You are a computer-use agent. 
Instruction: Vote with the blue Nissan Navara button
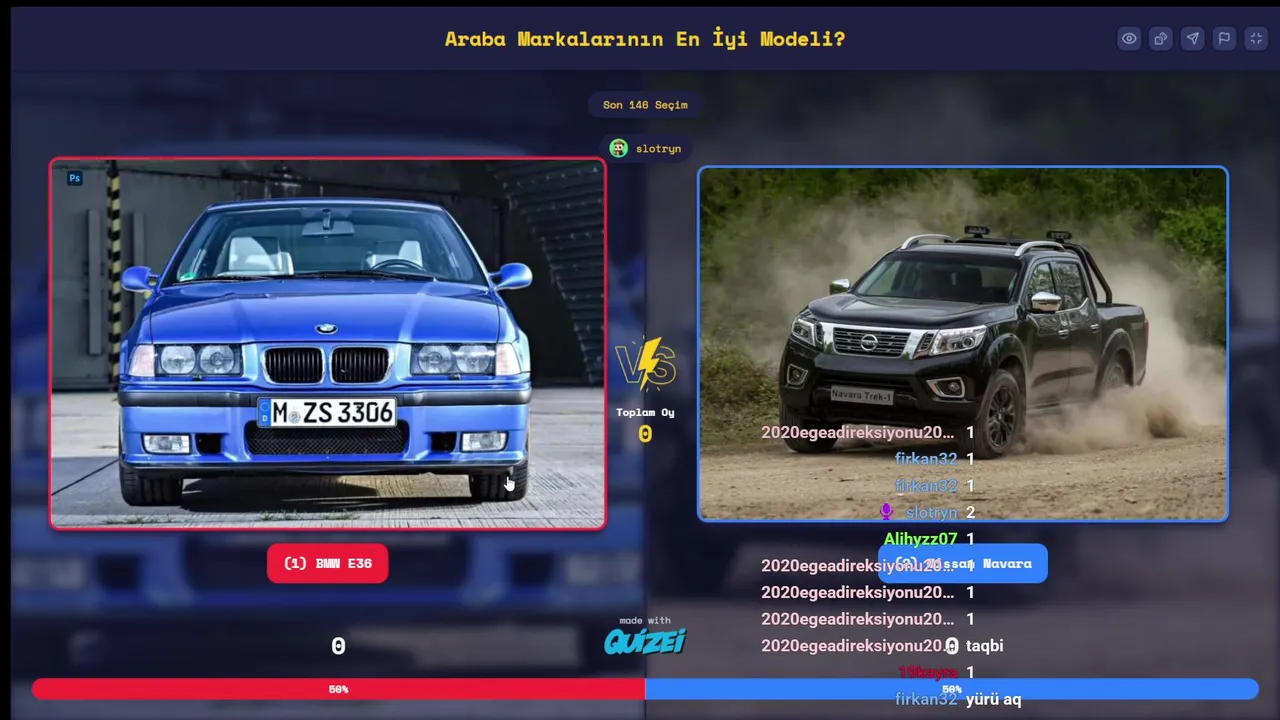point(963,564)
